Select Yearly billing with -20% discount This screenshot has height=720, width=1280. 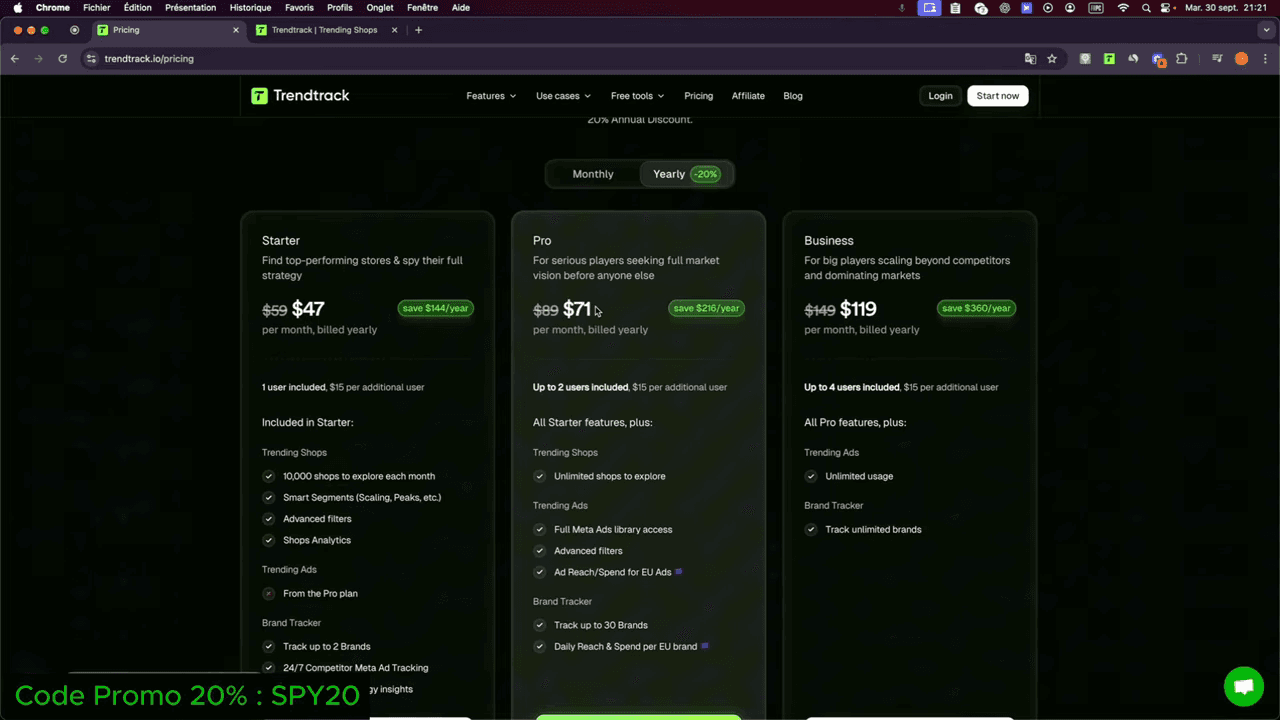click(x=684, y=174)
